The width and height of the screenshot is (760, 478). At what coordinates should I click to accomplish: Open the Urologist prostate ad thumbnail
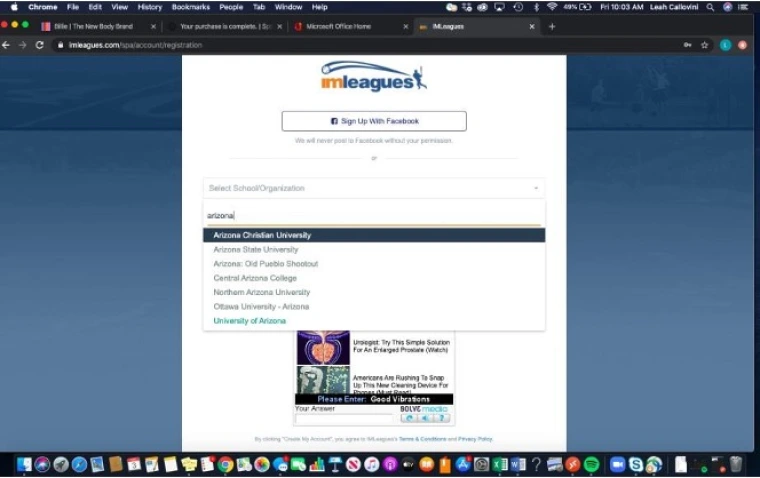323,347
